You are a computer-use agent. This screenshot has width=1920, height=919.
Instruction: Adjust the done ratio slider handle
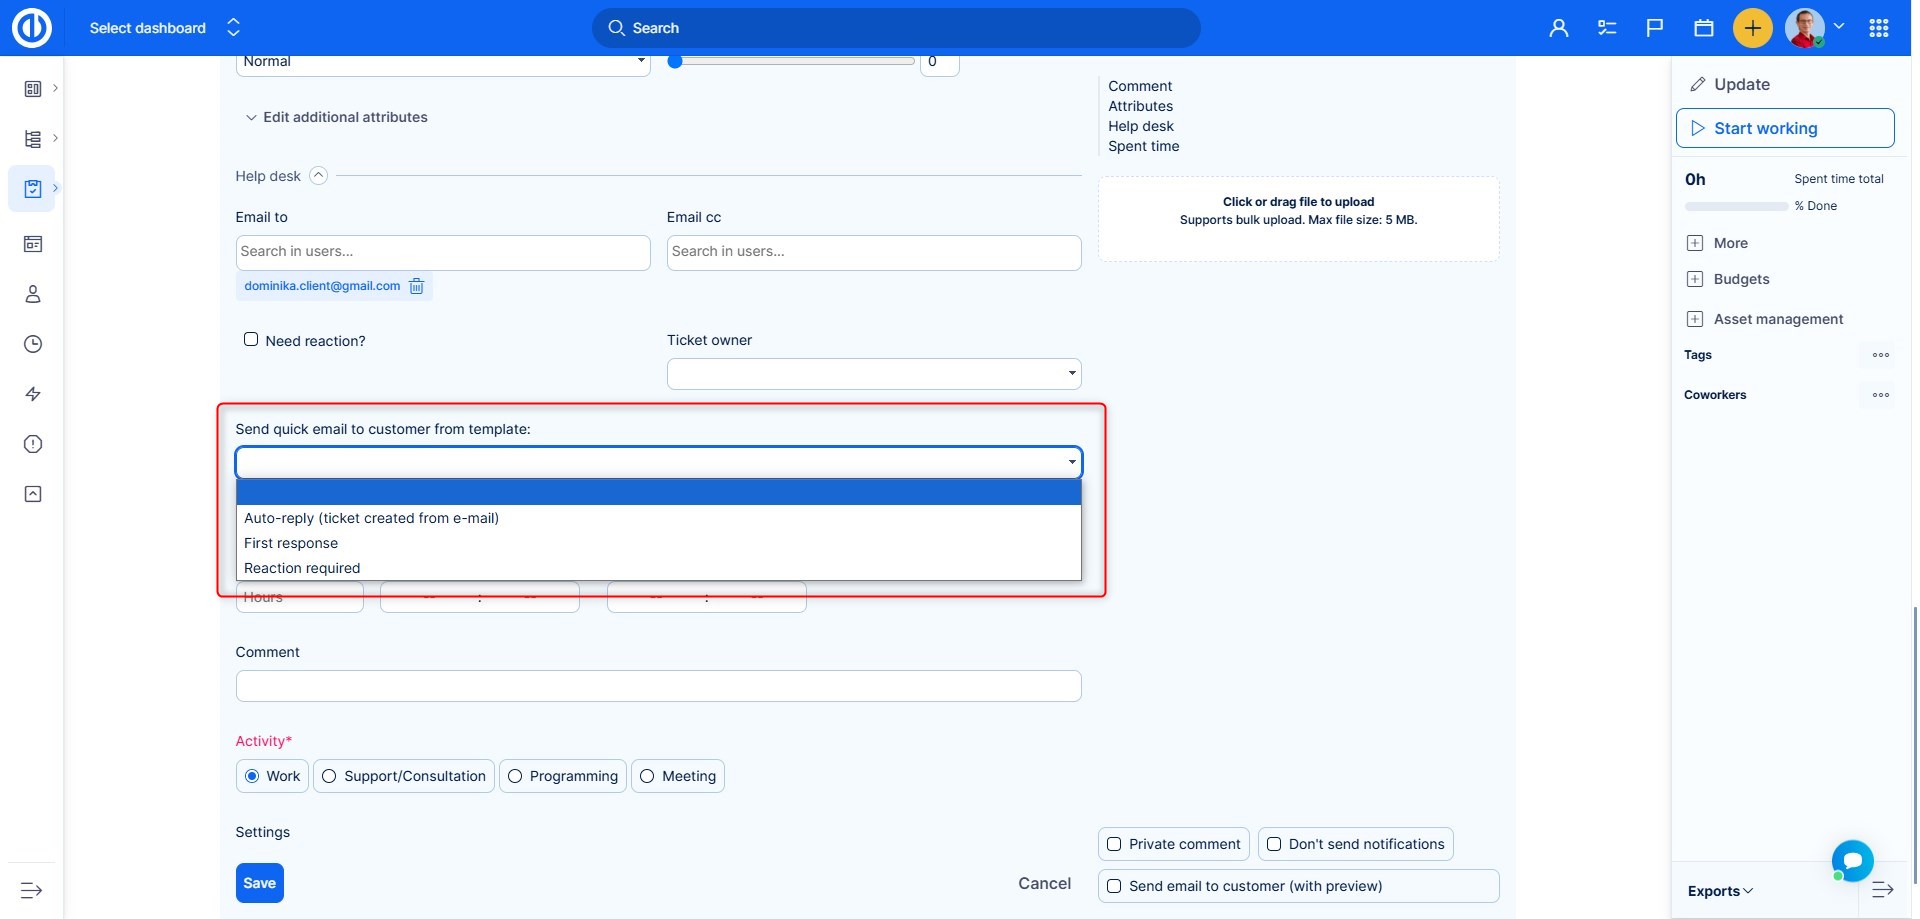(675, 62)
